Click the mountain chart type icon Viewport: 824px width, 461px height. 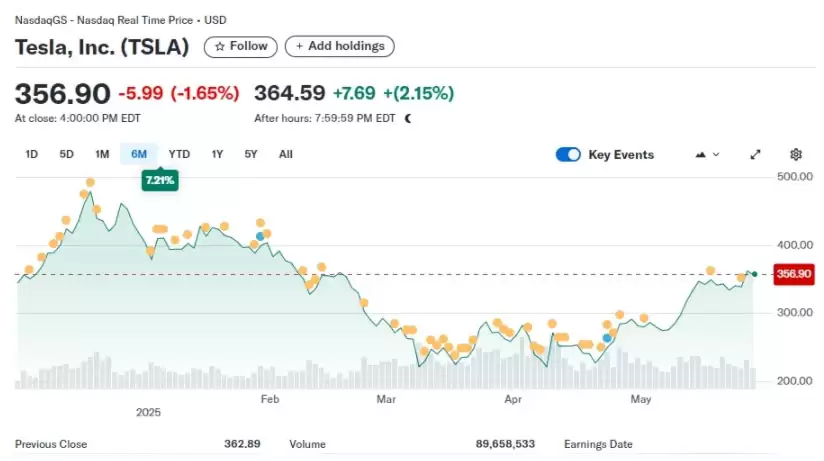point(701,155)
